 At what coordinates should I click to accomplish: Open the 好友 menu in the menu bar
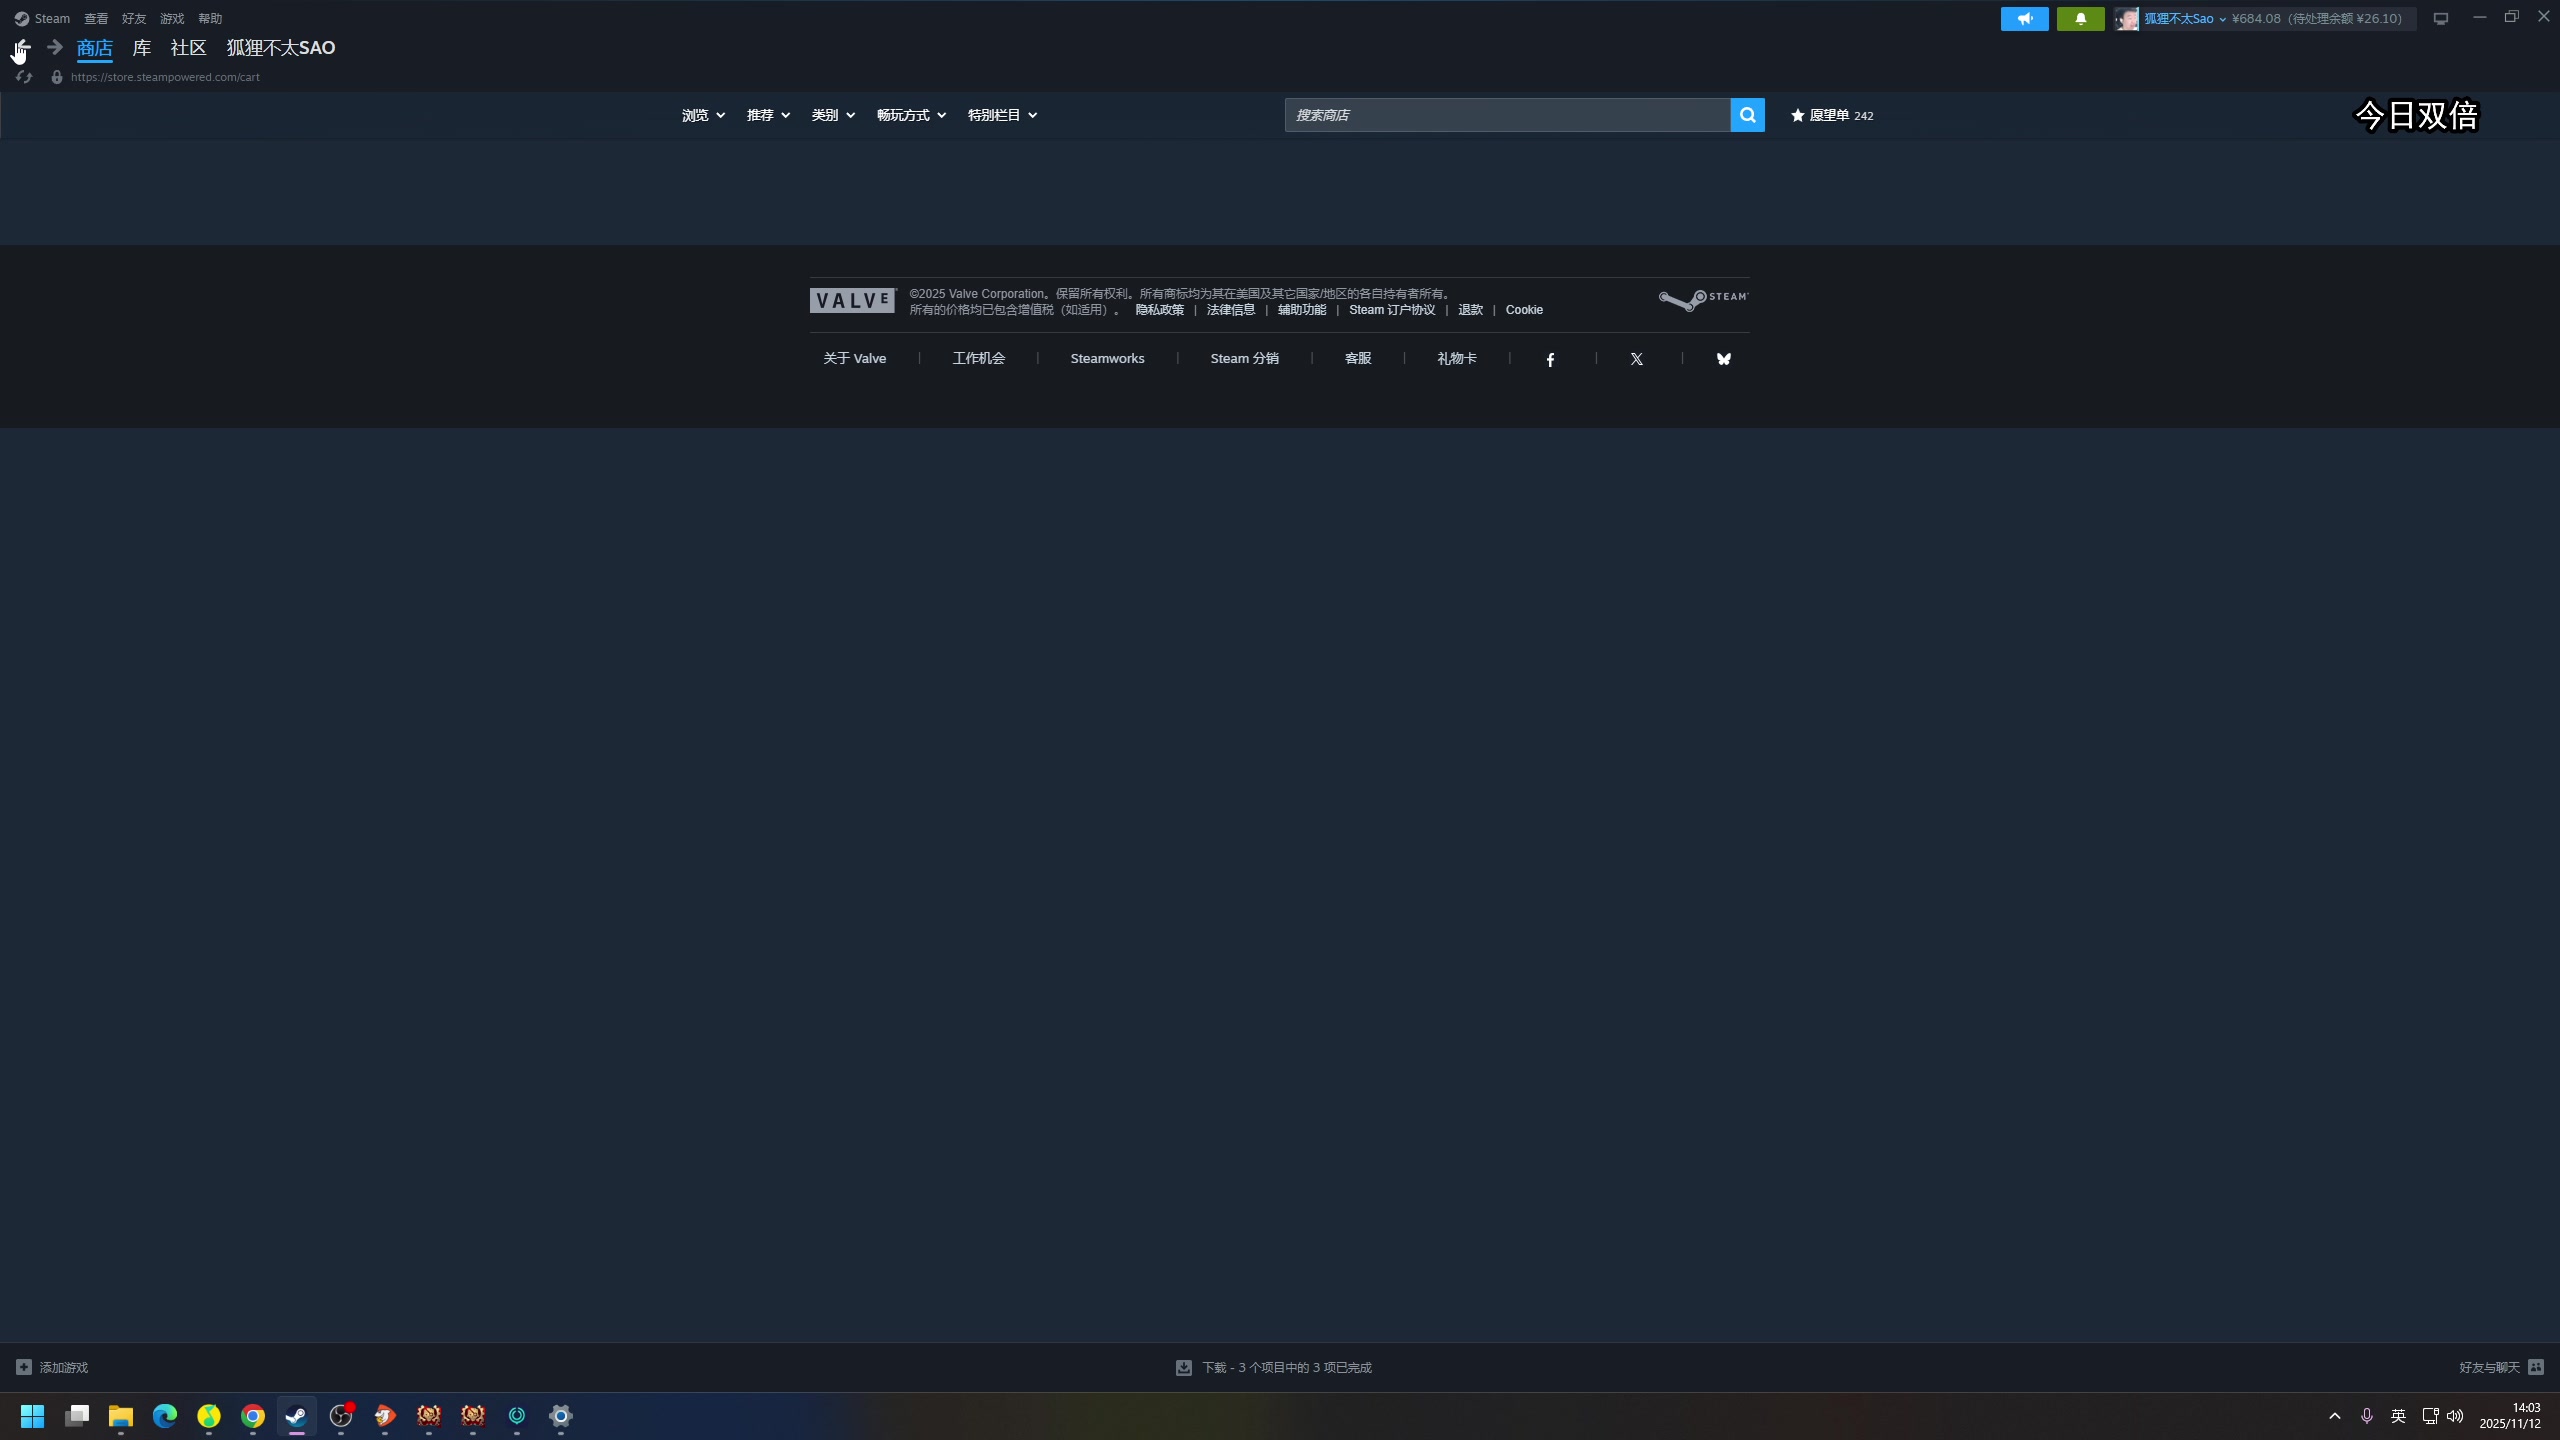tap(134, 19)
